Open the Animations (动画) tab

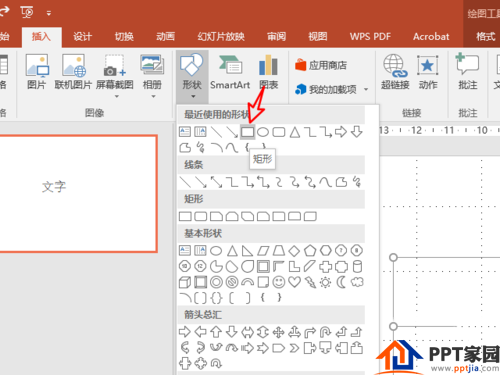click(x=165, y=36)
